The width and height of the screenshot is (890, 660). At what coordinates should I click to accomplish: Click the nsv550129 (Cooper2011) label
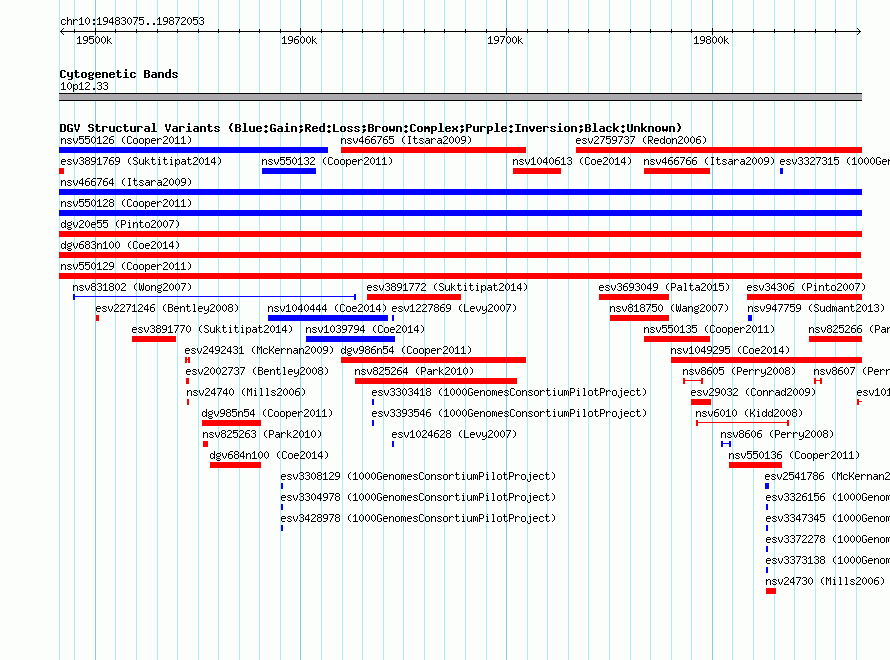click(x=126, y=266)
